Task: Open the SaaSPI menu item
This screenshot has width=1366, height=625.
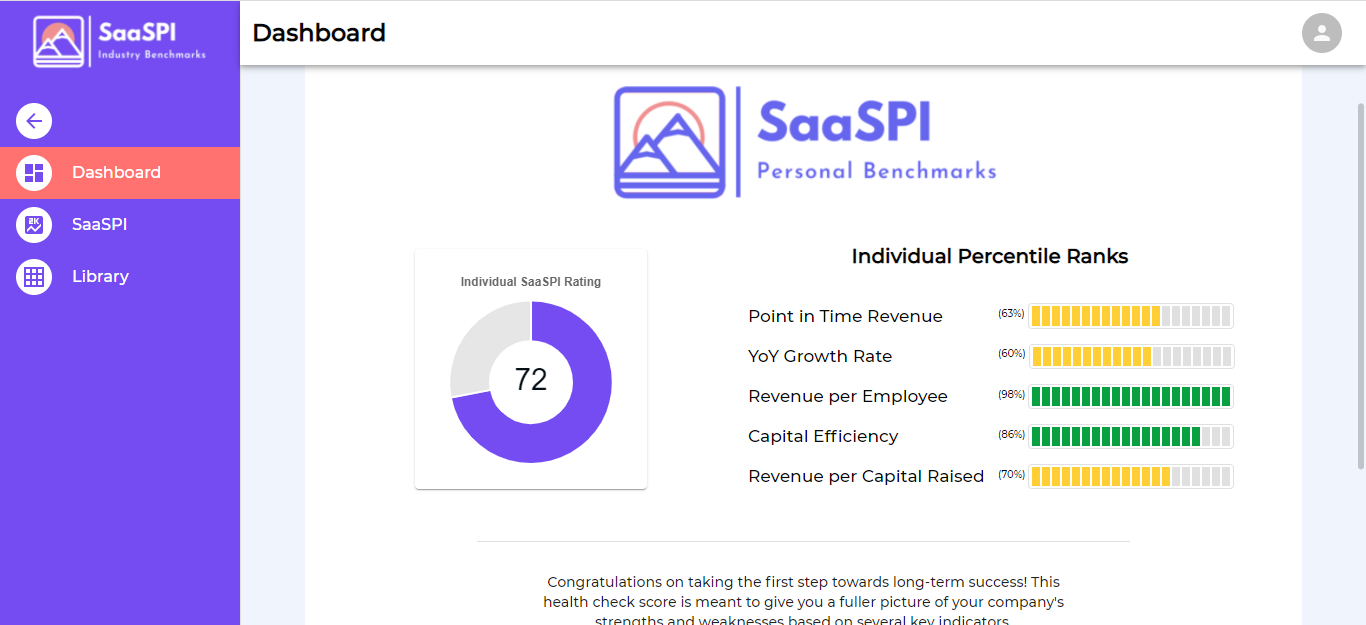Action: pyautogui.click(x=120, y=225)
